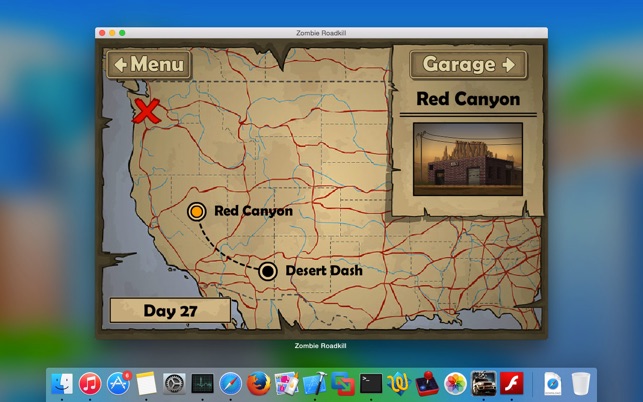
Task: Select the Desert Dash map marker
Action: click(x=268, y=271)
